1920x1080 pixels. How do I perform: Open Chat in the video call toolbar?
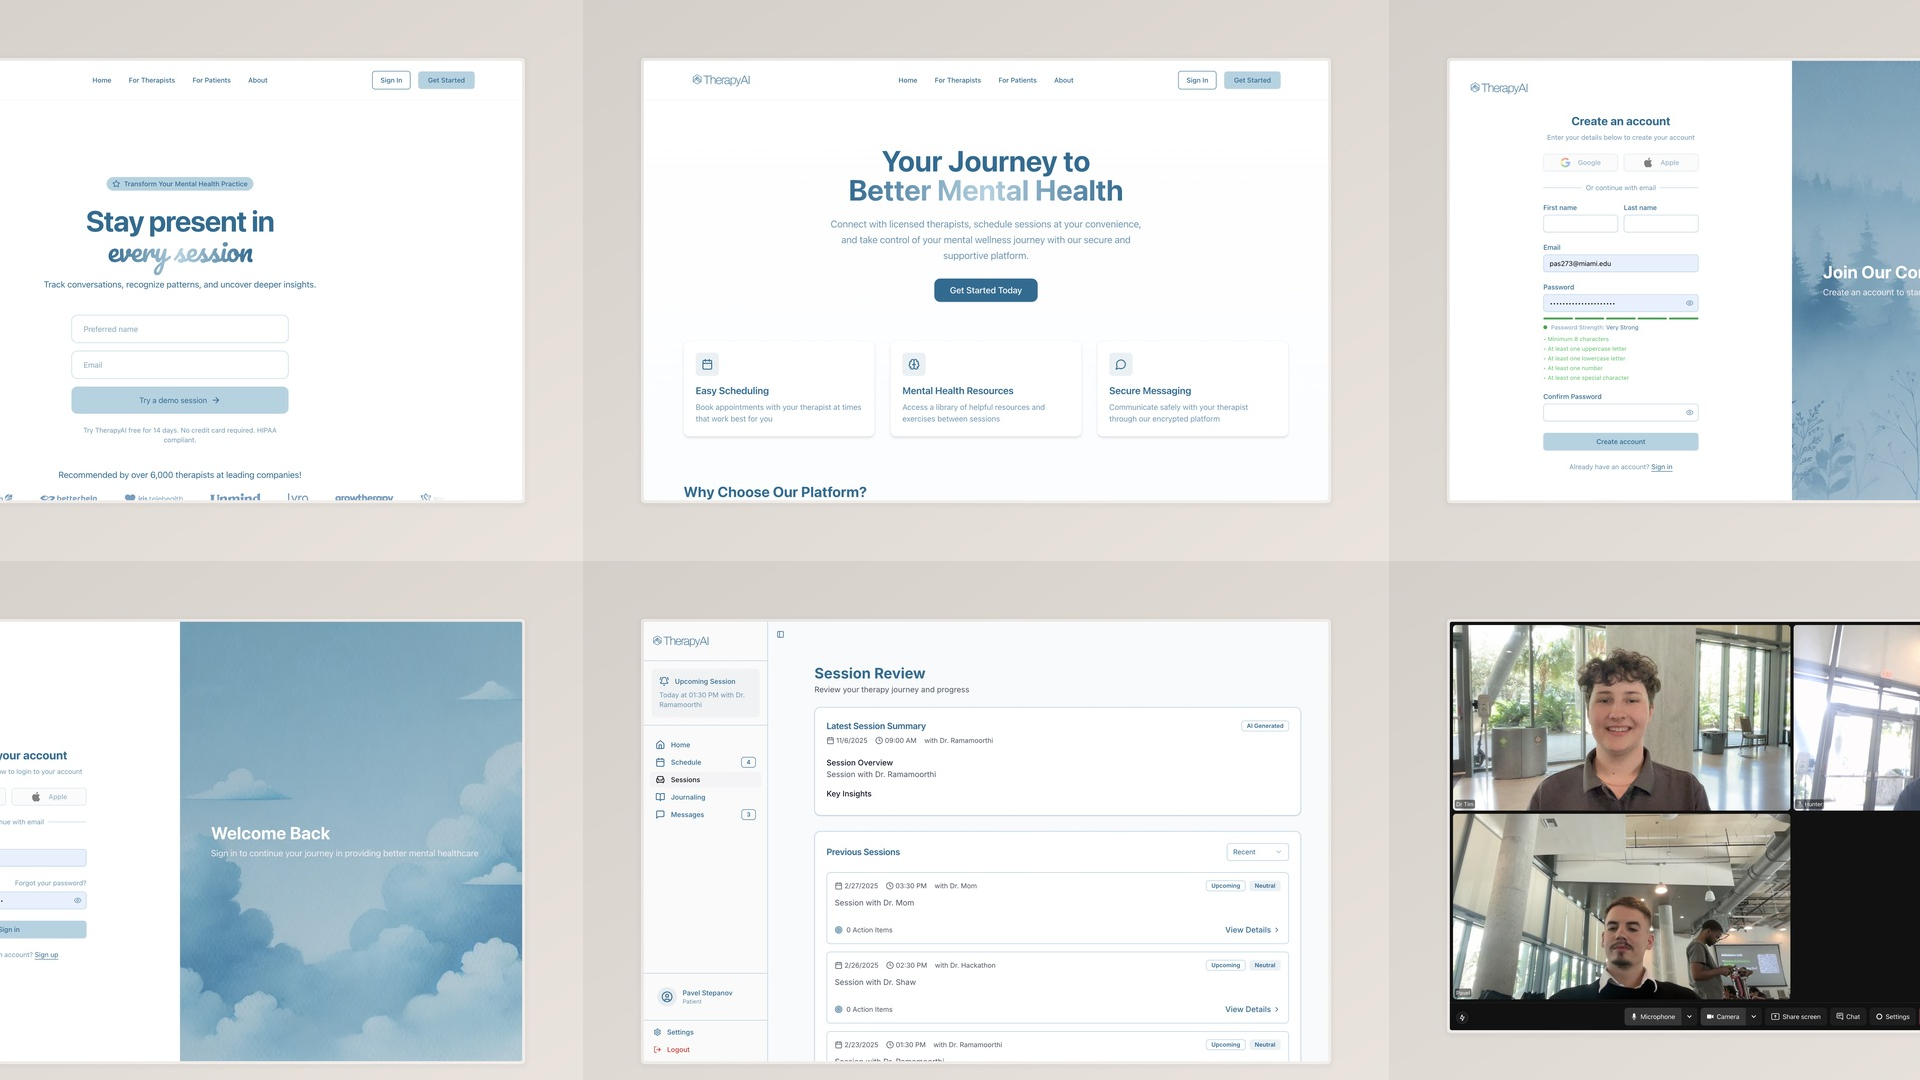point(1847,1016)
